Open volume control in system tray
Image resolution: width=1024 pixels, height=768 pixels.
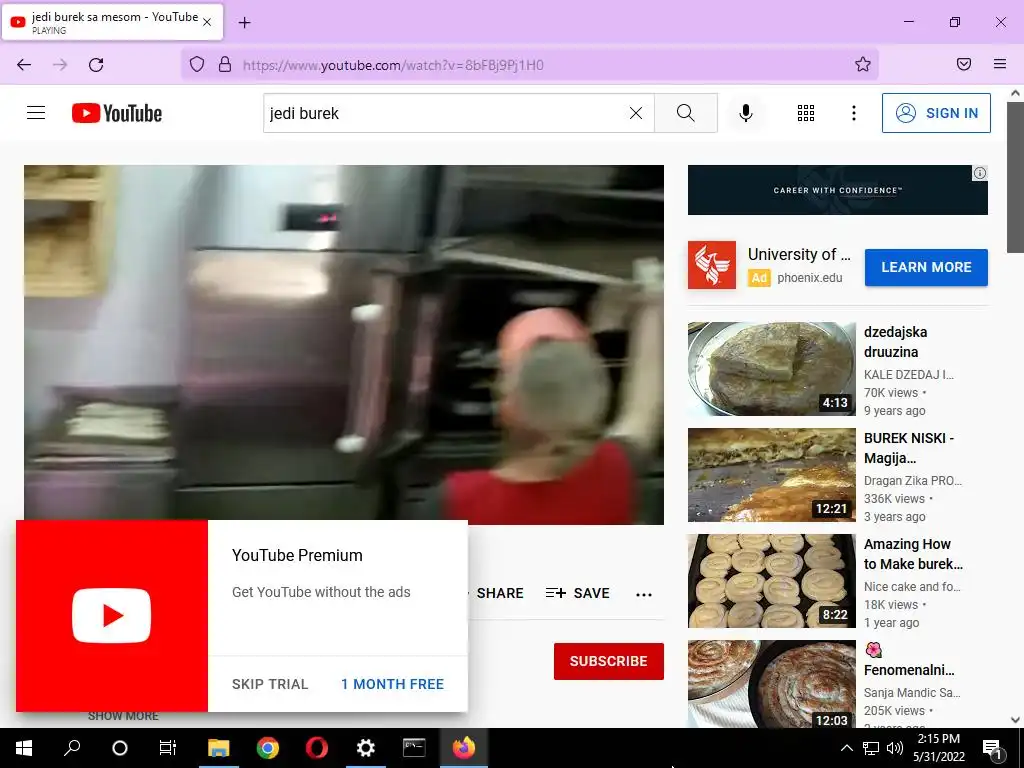point(895,748)
